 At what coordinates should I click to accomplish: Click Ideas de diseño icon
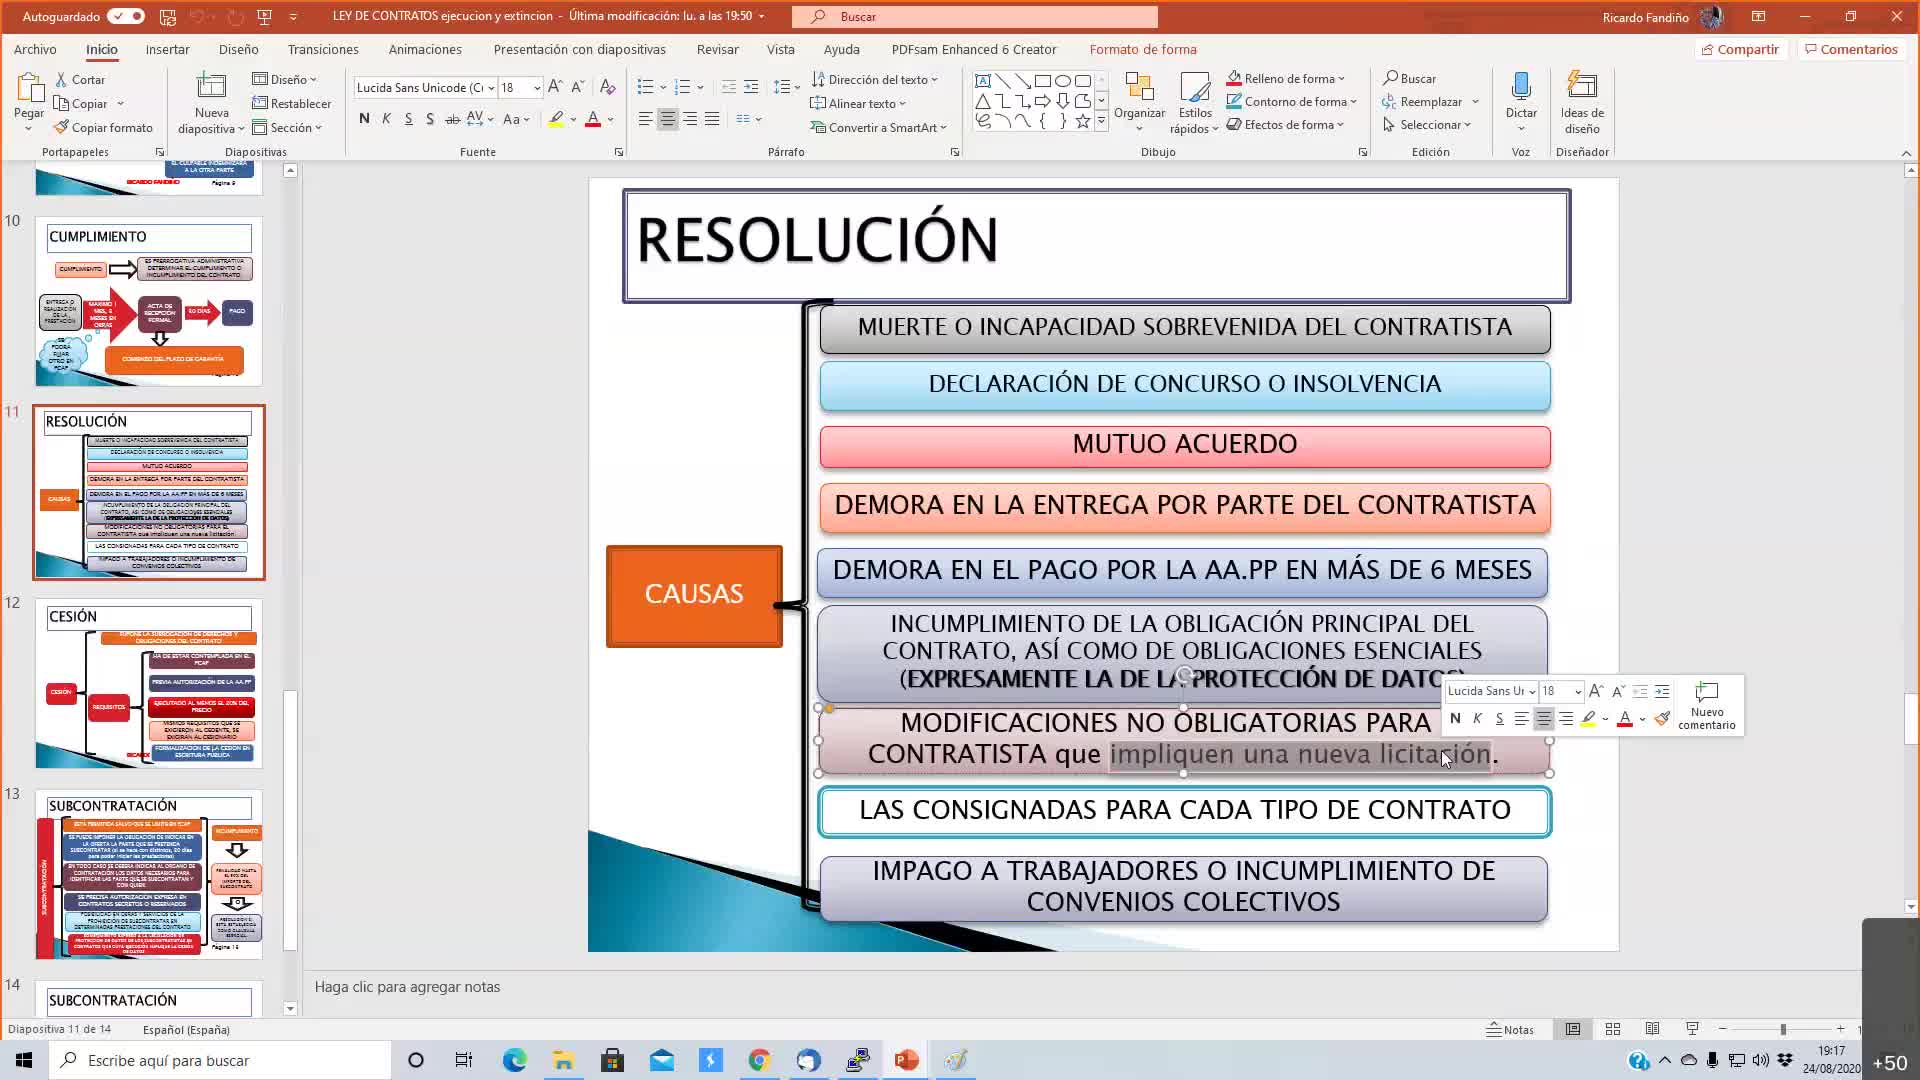pos(1582,87)
